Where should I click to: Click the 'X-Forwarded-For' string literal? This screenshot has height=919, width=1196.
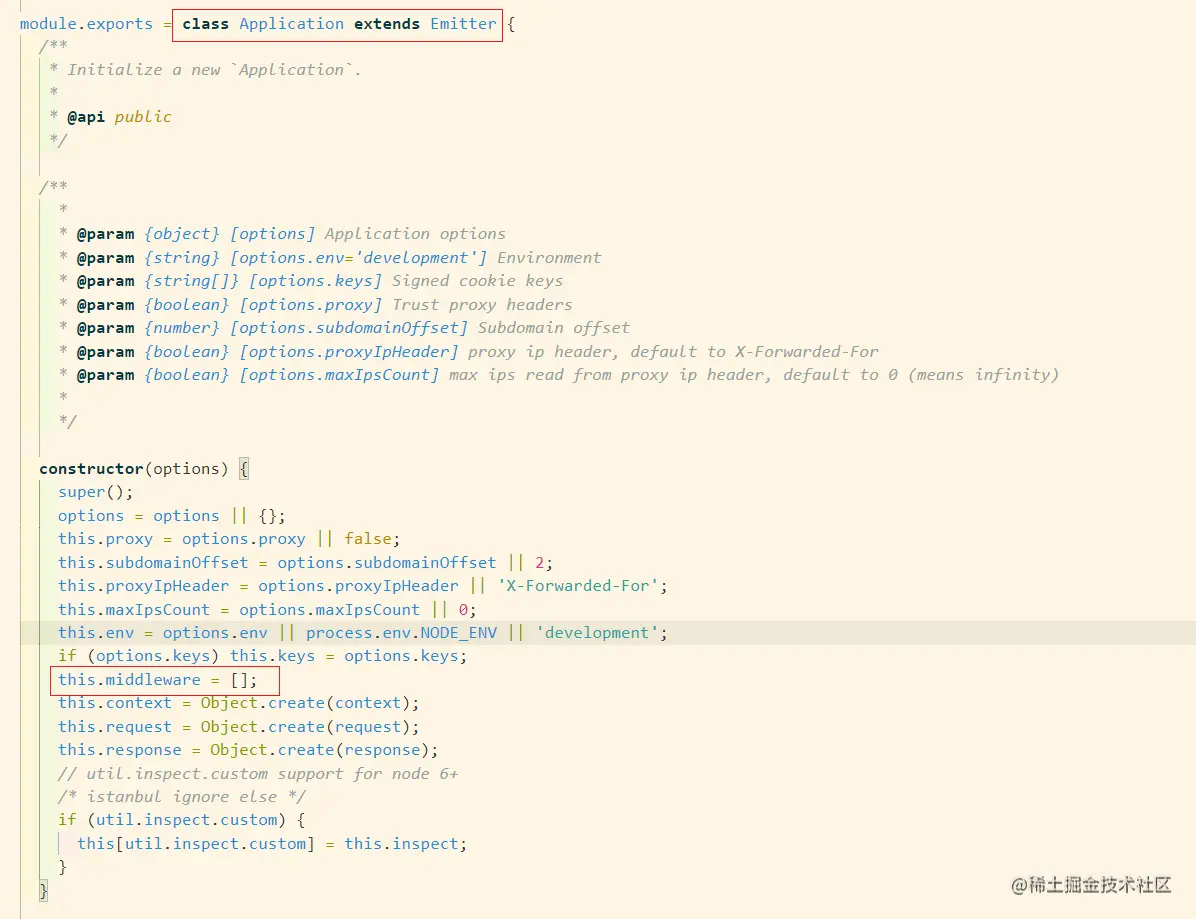(577, 586)
